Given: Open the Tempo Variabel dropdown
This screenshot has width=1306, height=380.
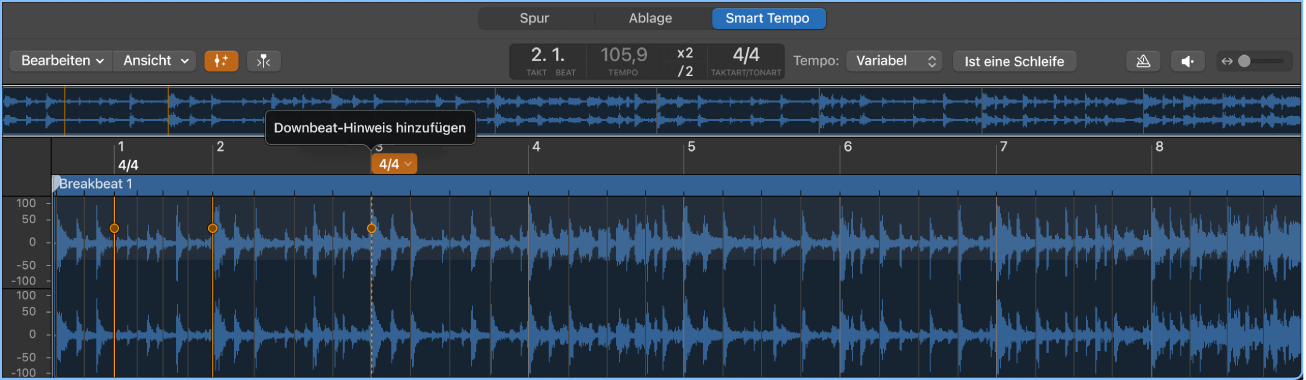Looking at the screenshot, I should pyautogui.click(x=894, y=61).
